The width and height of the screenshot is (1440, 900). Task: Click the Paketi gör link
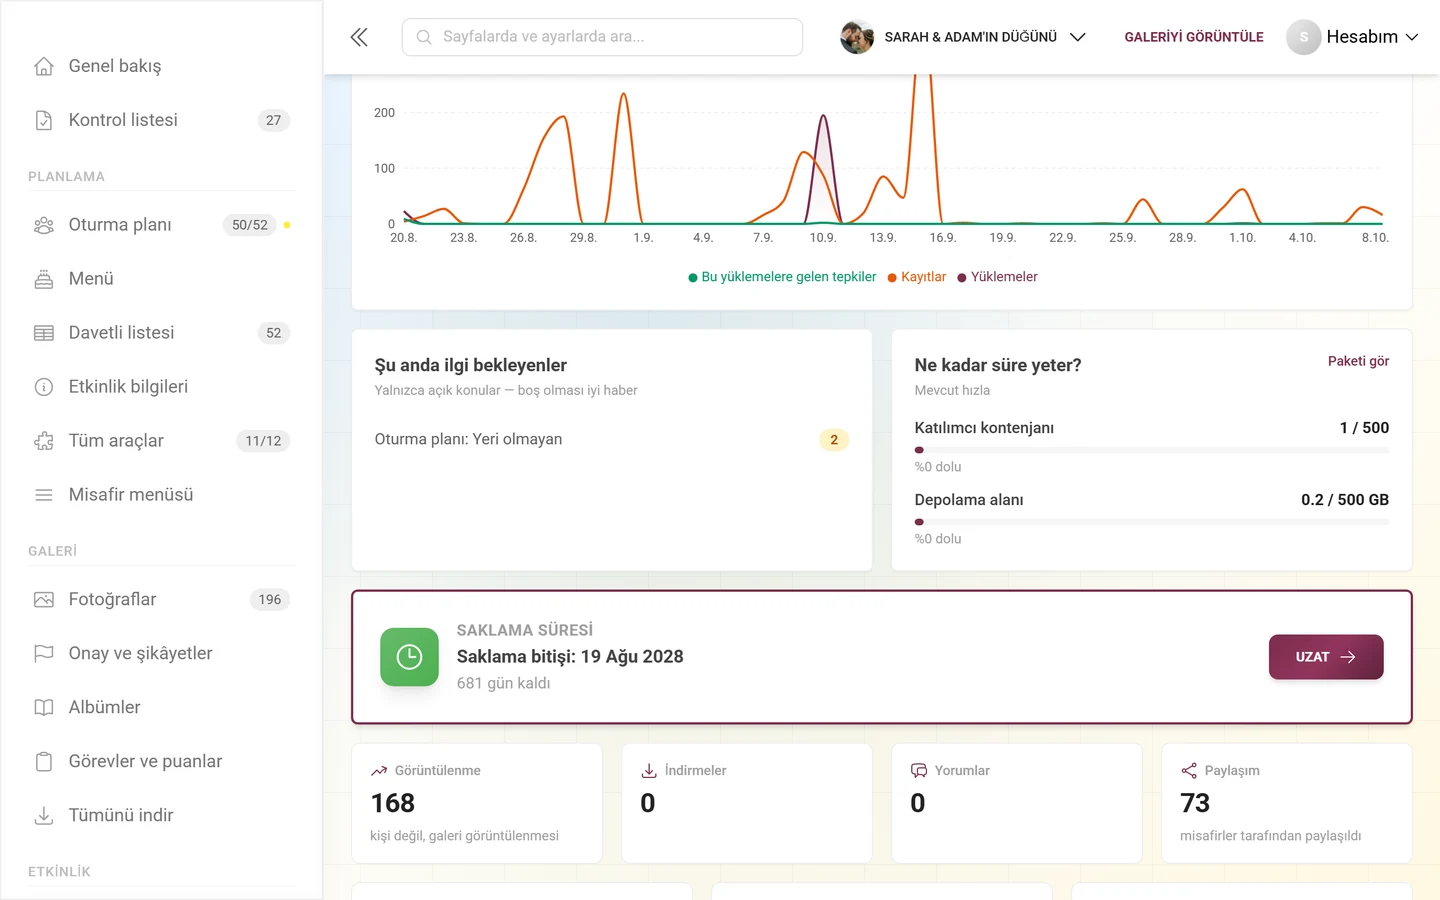point(1358,361)
